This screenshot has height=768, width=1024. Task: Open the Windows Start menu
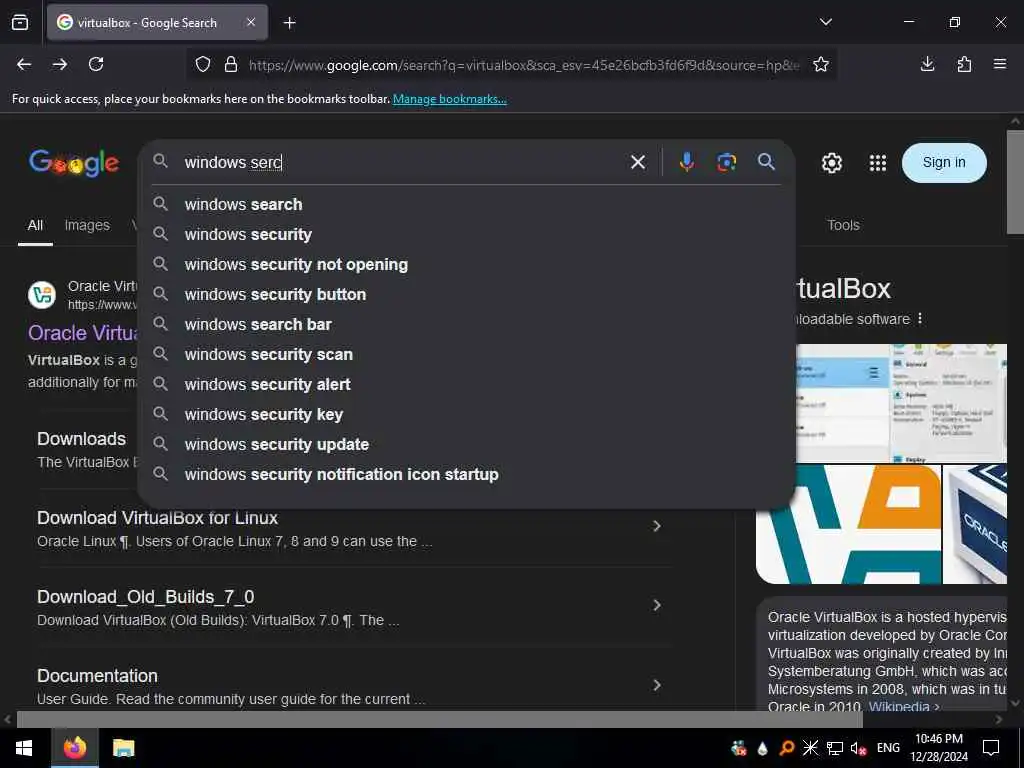coord(24,748)
